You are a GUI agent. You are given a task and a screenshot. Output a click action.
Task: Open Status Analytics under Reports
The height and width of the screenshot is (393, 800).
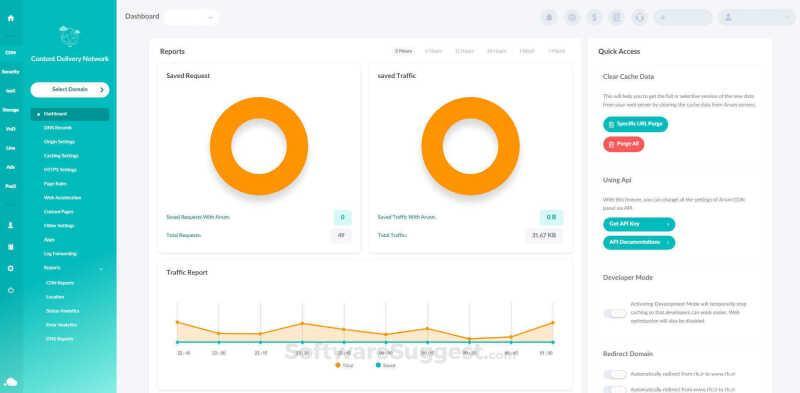coord(62,311)
